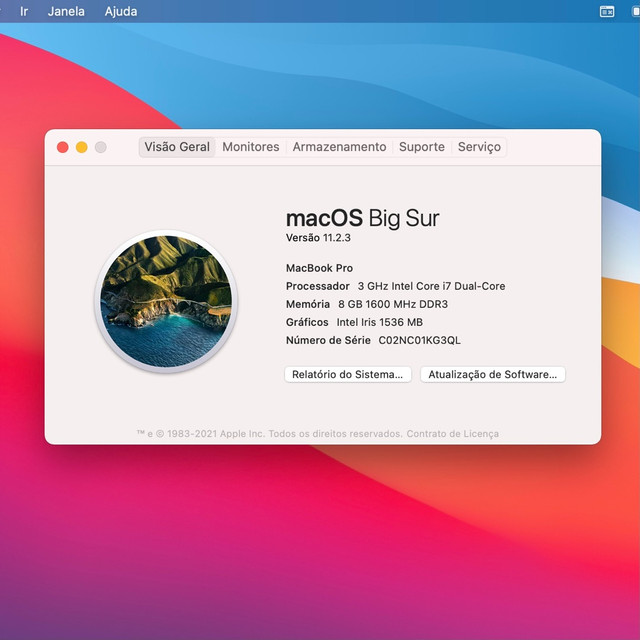
Task: Select the Visão Geral tab
Action: (177, 147)
